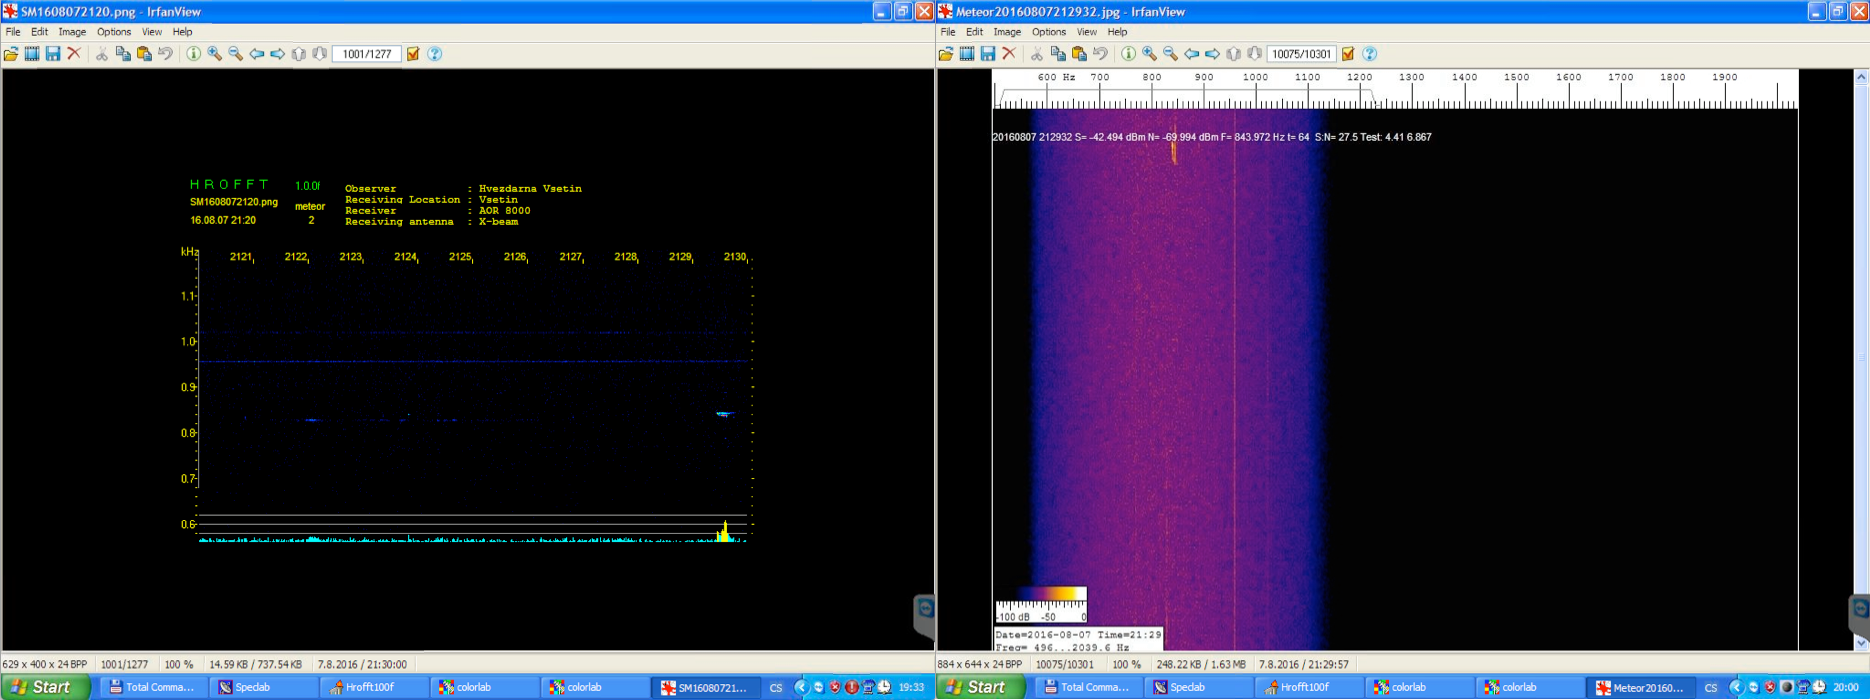
Task: Zoom out in the Meteor20160807212932.jpg window
Action: coord(1170,54)
